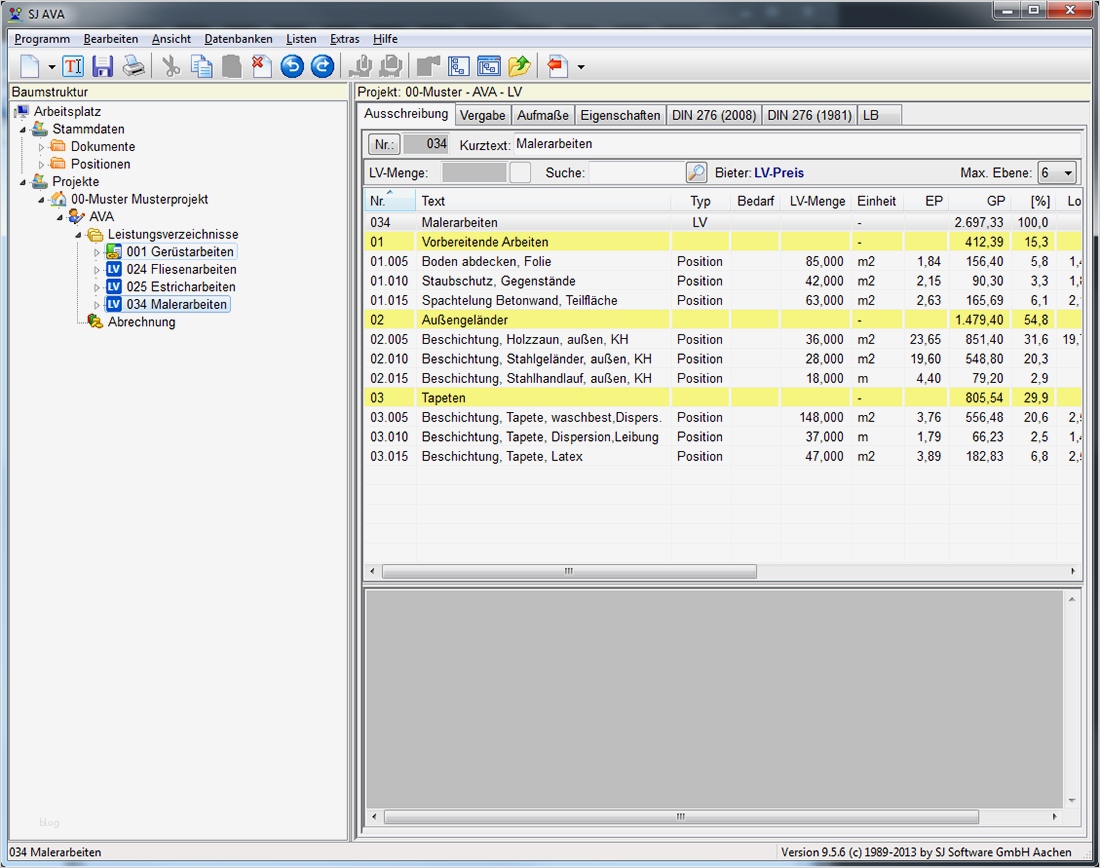
Task: Click the delete (red X document) icon
Action: (x=261, y=67)
